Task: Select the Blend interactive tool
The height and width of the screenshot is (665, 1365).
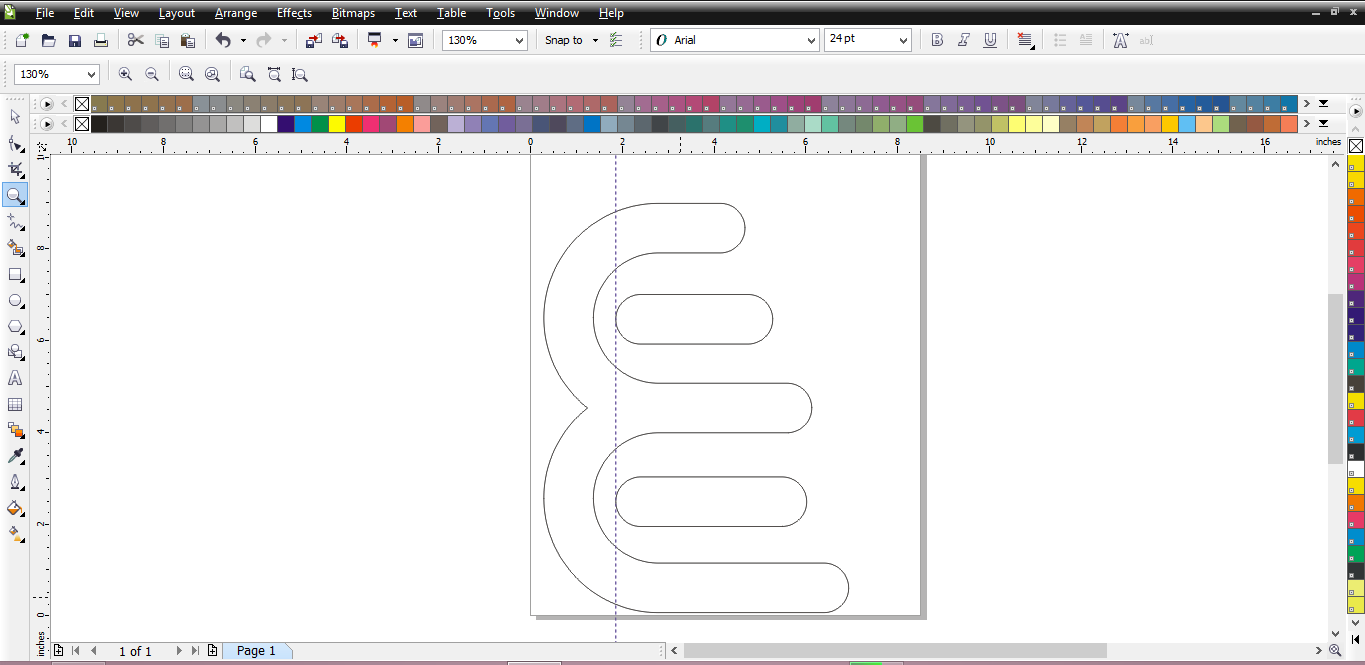Action: [15, 430]
